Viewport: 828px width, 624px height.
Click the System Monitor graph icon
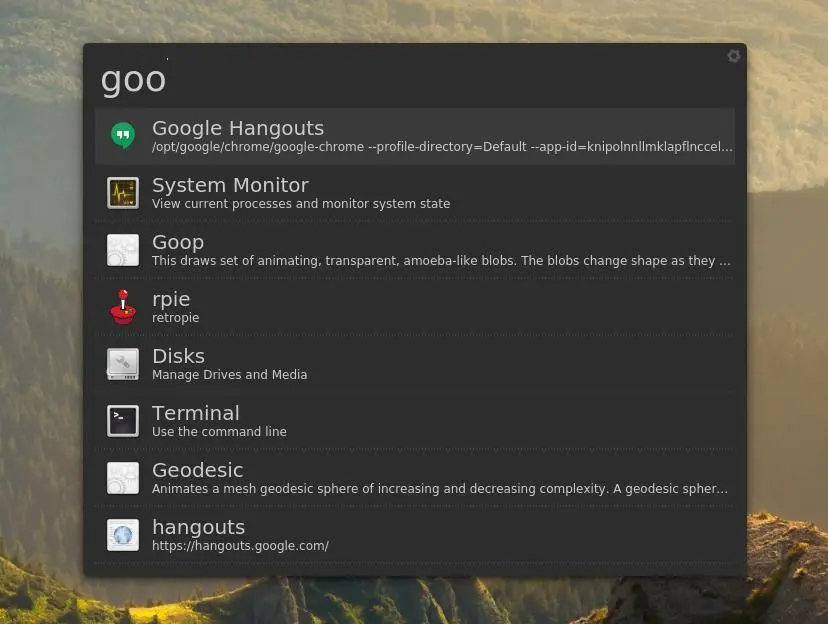pyautogui.click(x=123, y=193)
